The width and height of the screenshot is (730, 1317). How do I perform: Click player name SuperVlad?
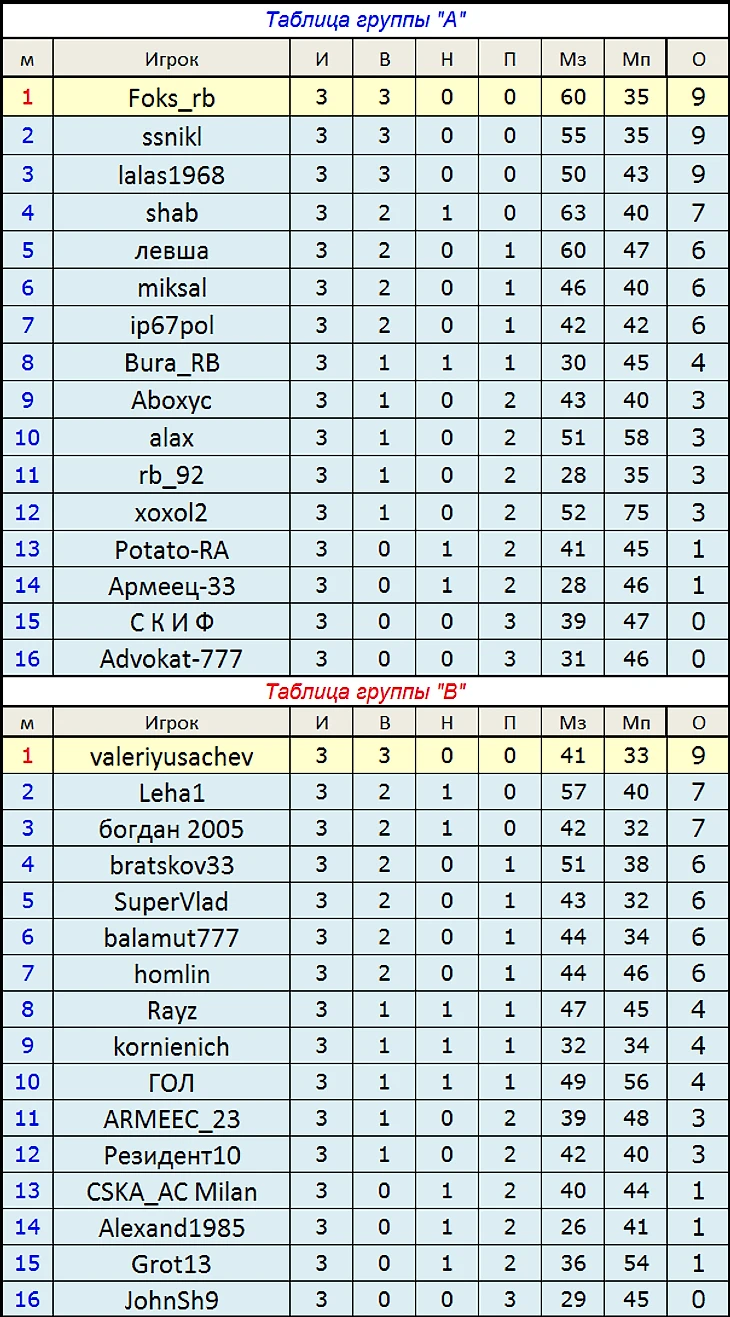[171, 902]
